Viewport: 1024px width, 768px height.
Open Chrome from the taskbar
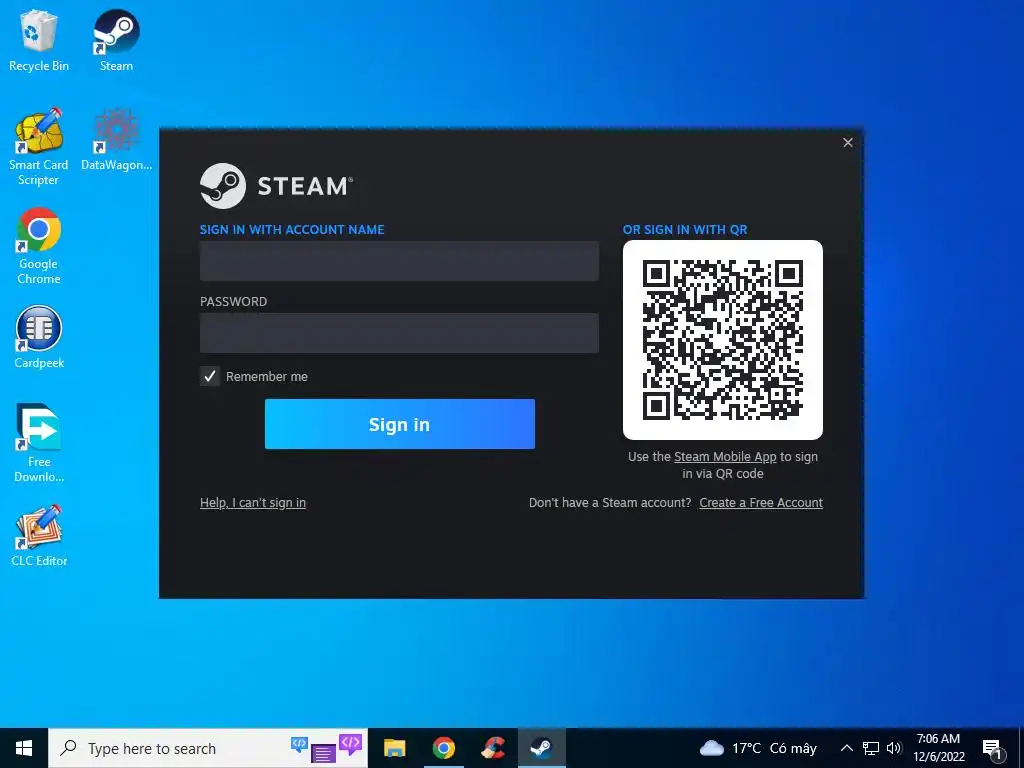point(443,748)
